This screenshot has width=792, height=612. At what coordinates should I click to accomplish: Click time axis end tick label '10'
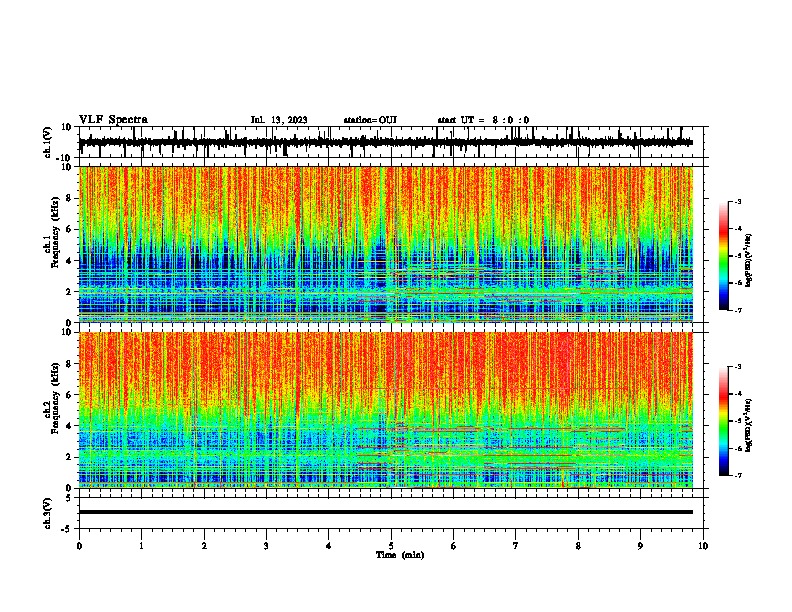[x=703, y=546]
